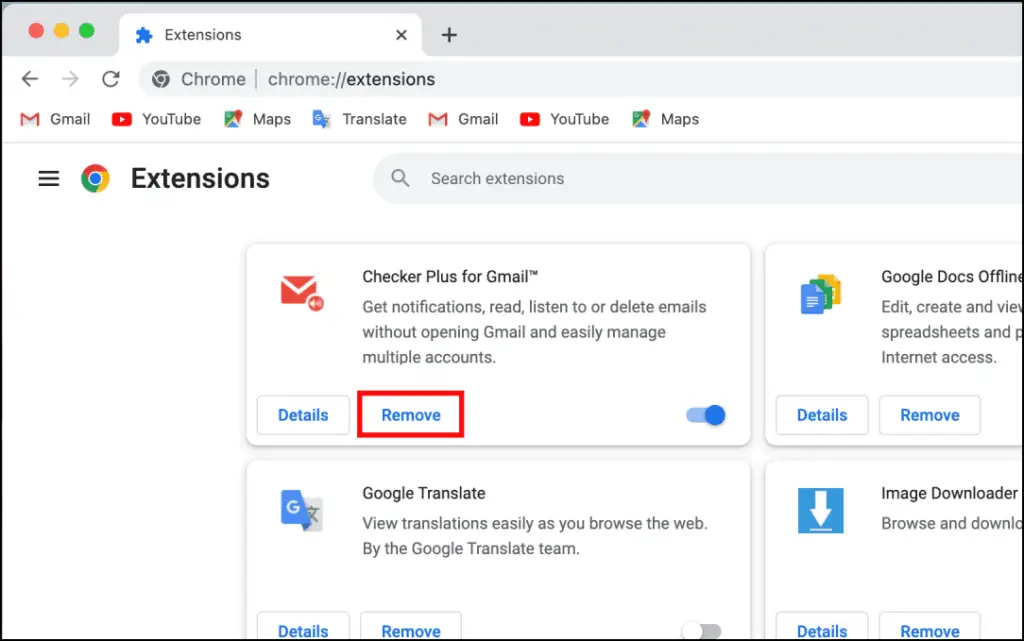Remove the Google Translate extension
1024x641 pixels.
click(x=411, y=627)
